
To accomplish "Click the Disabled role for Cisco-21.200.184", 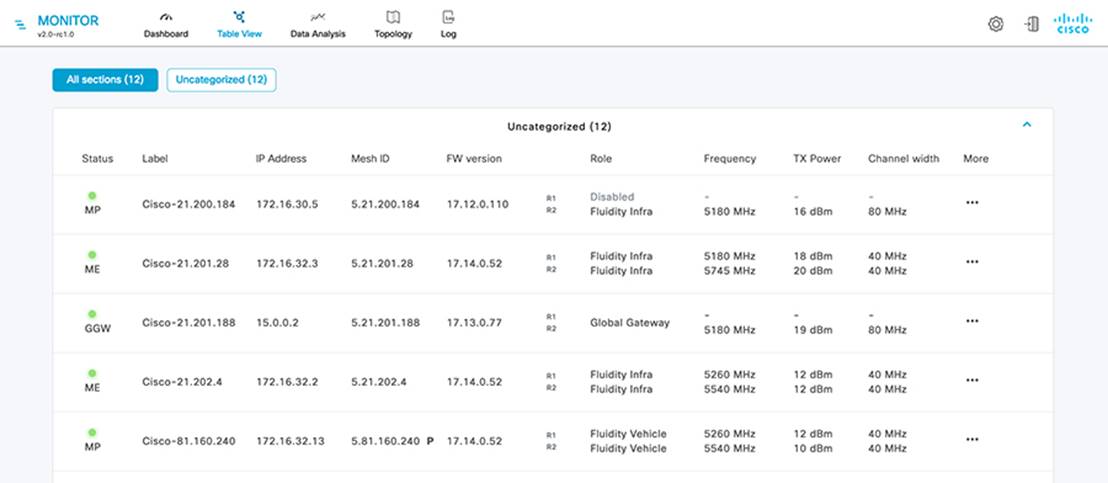I will (612, 197).
